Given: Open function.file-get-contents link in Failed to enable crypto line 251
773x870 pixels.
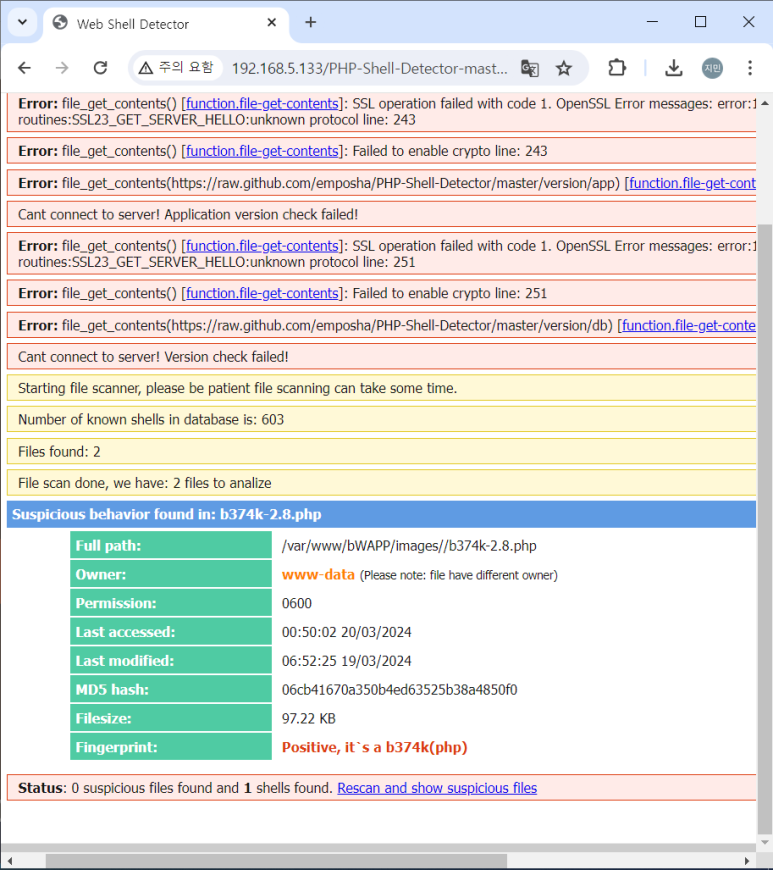Looking at the screenshot, I should [262, 293].
